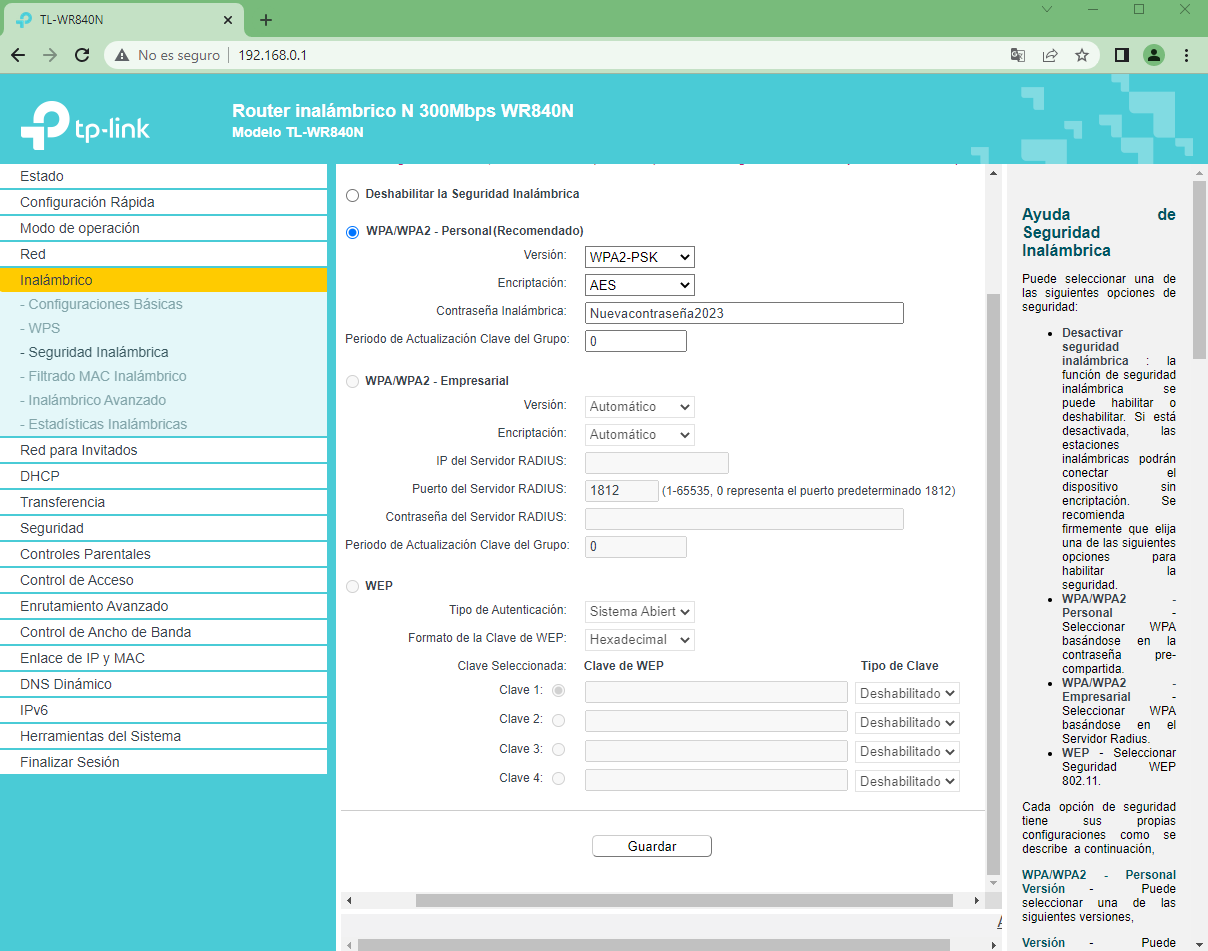Open the Chrome profile avatar
Screen dimensions: 1208x951
click(1154, 55)
